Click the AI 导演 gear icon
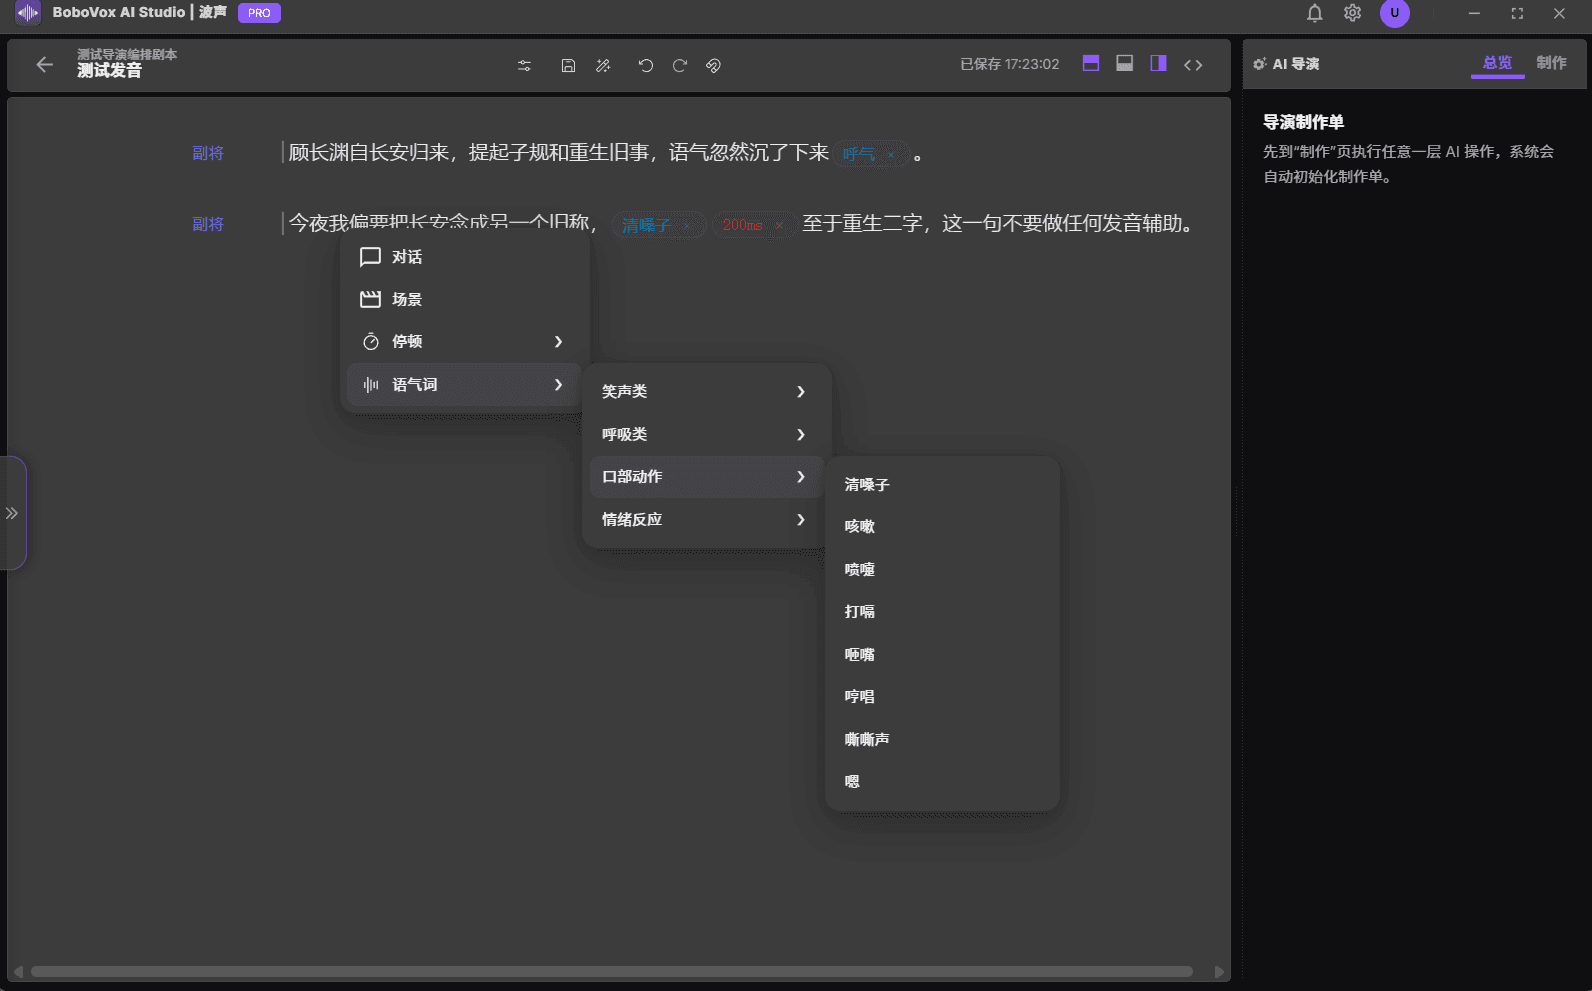The height and width of the screenshot is (991, 1592). click(1260, 64)
